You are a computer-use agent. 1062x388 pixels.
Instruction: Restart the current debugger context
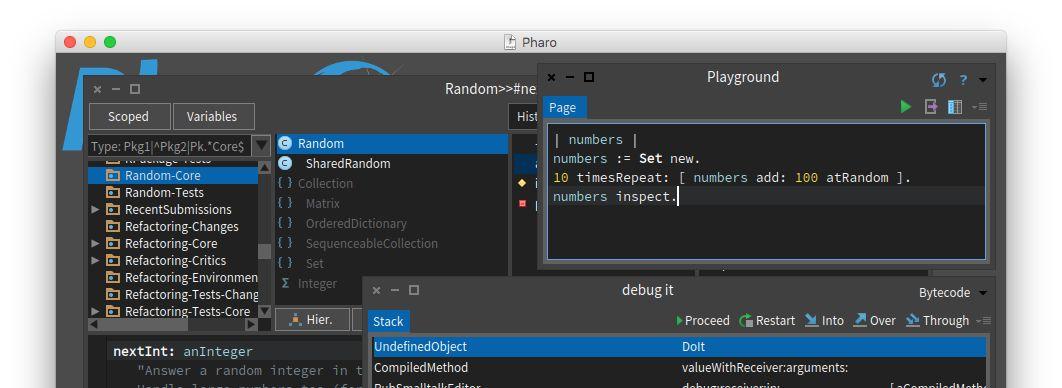(767, 320)
